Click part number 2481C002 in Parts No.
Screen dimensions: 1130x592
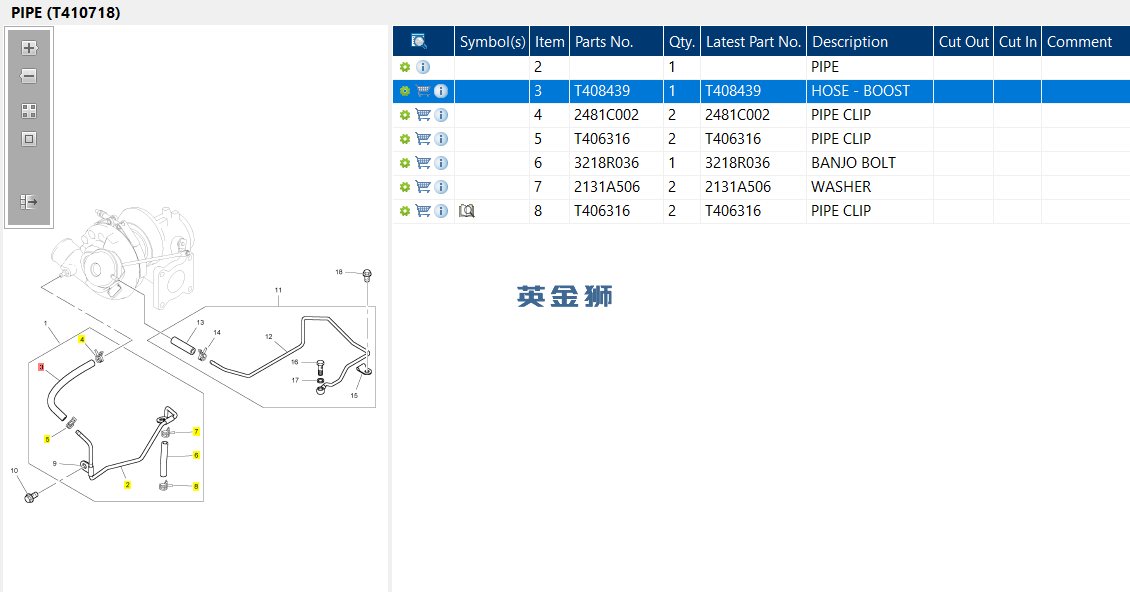click(606, 115)
